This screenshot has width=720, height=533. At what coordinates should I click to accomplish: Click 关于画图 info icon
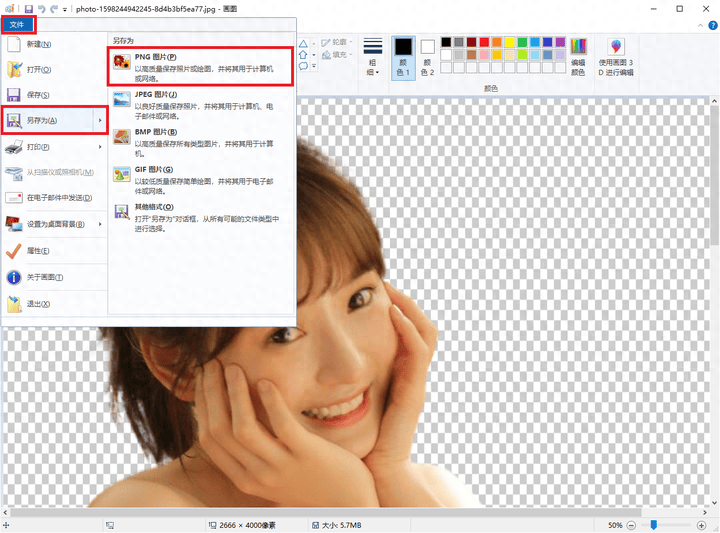point(14,277)
